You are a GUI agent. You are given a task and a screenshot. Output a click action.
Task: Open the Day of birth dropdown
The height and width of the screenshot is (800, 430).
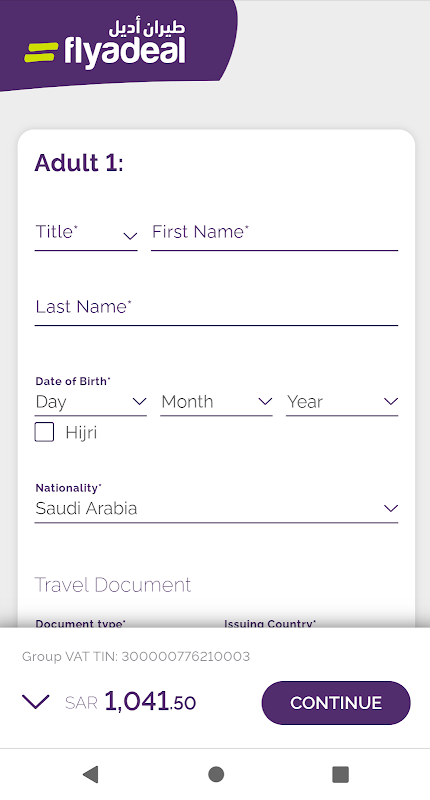[90, 403]
